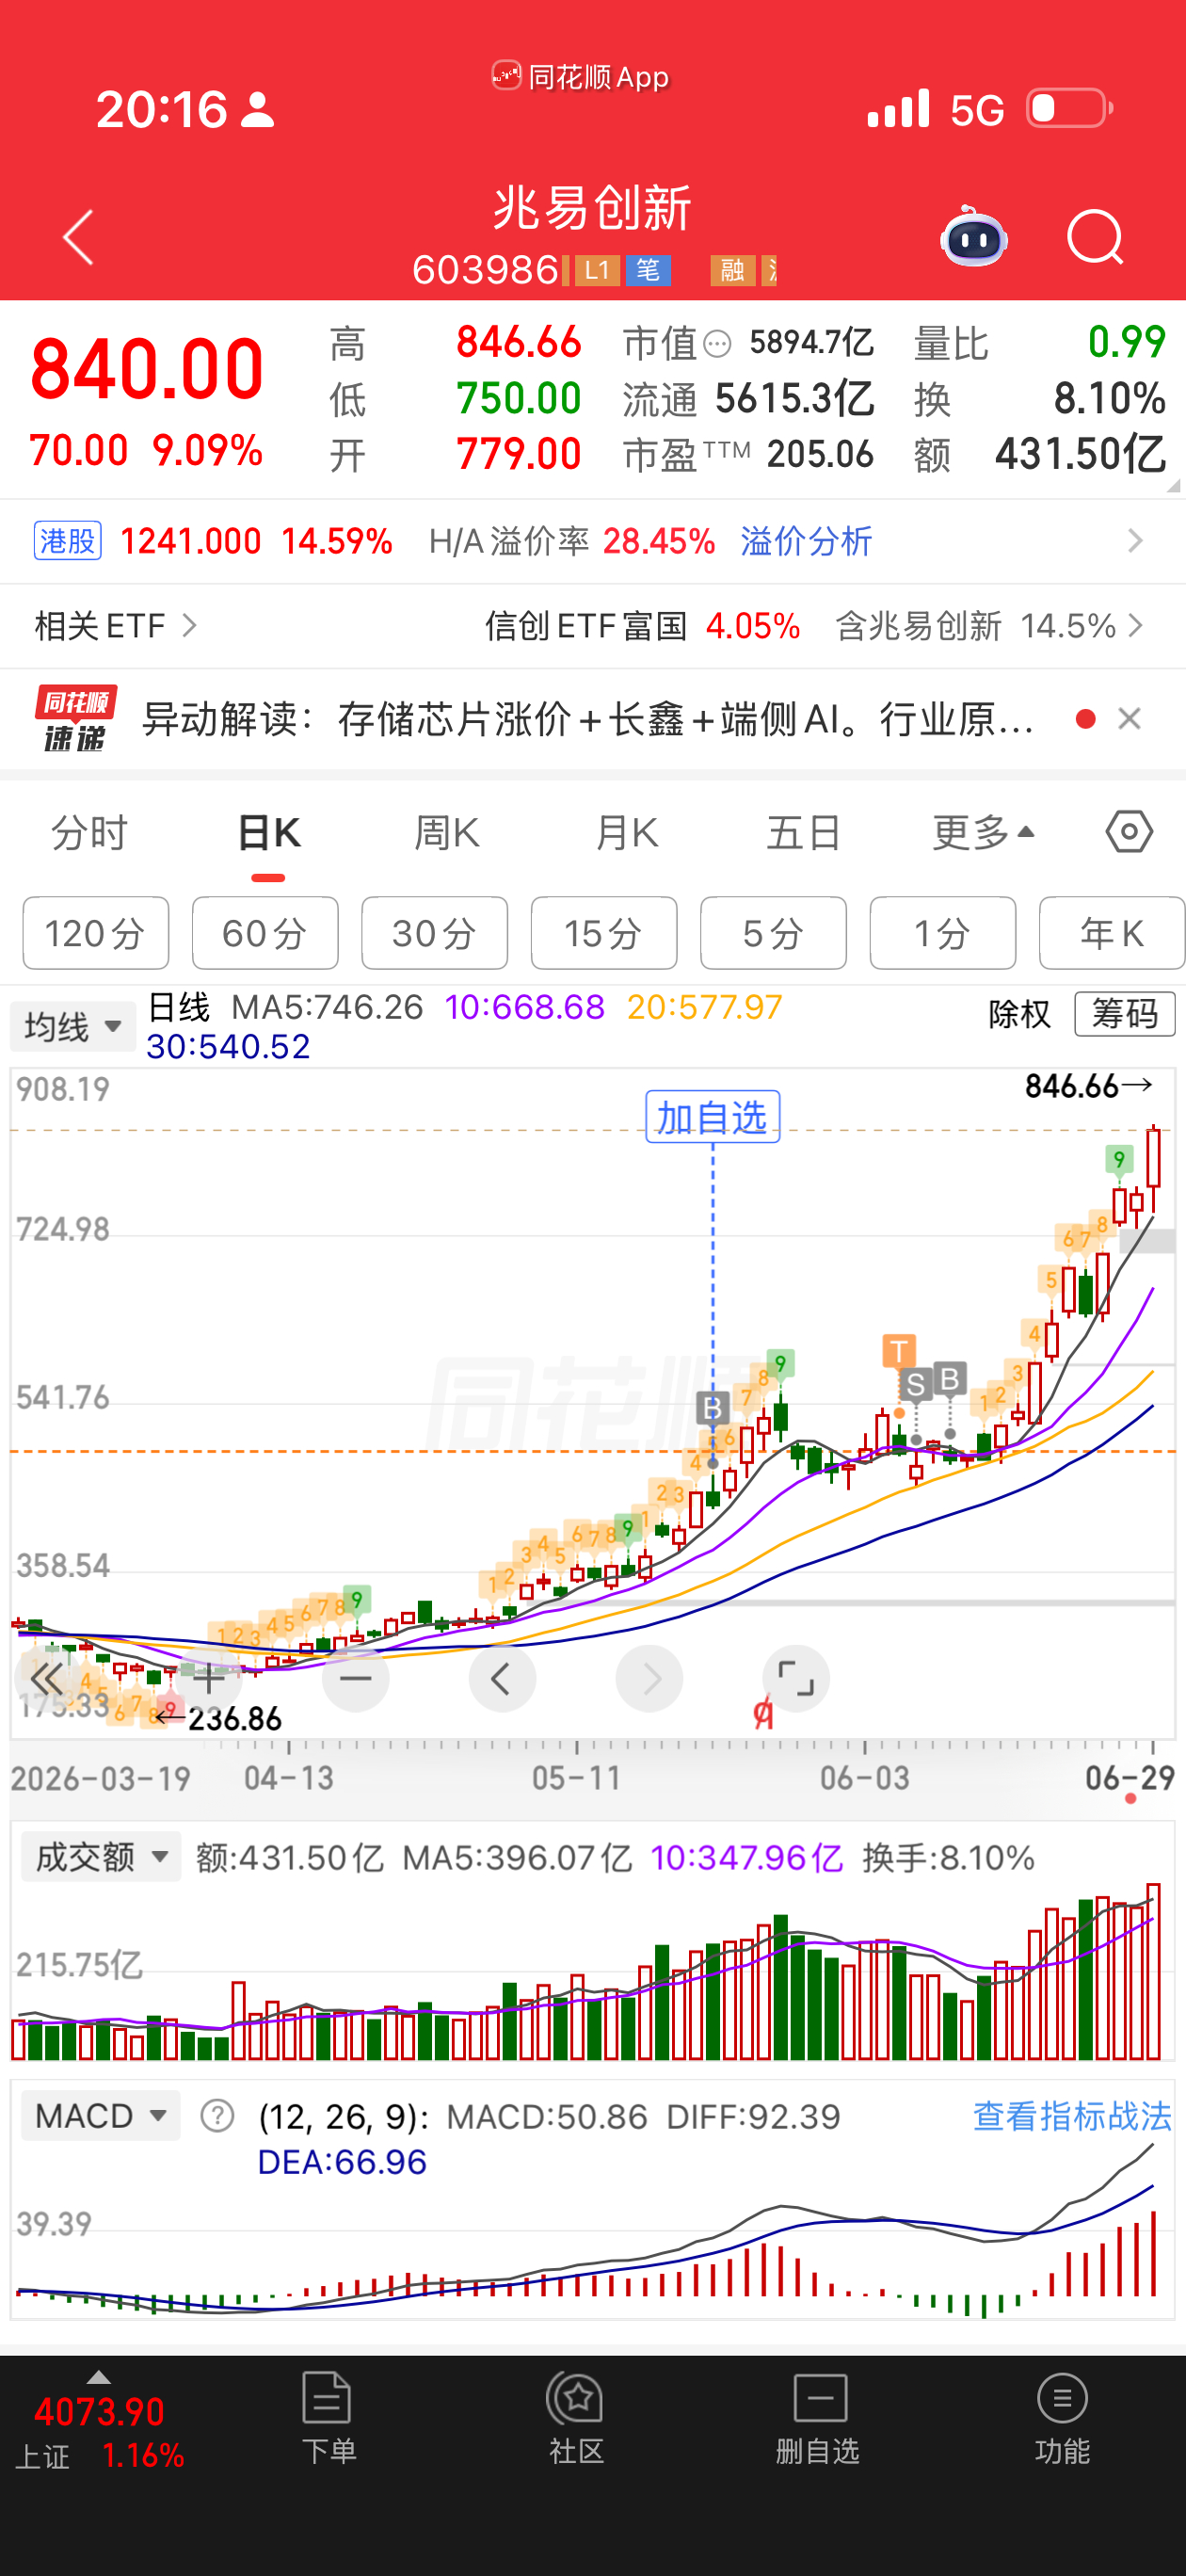This screenshot has width=1186, height=2576.
Task: Select 年K period
Action: tap(1112, 933)
